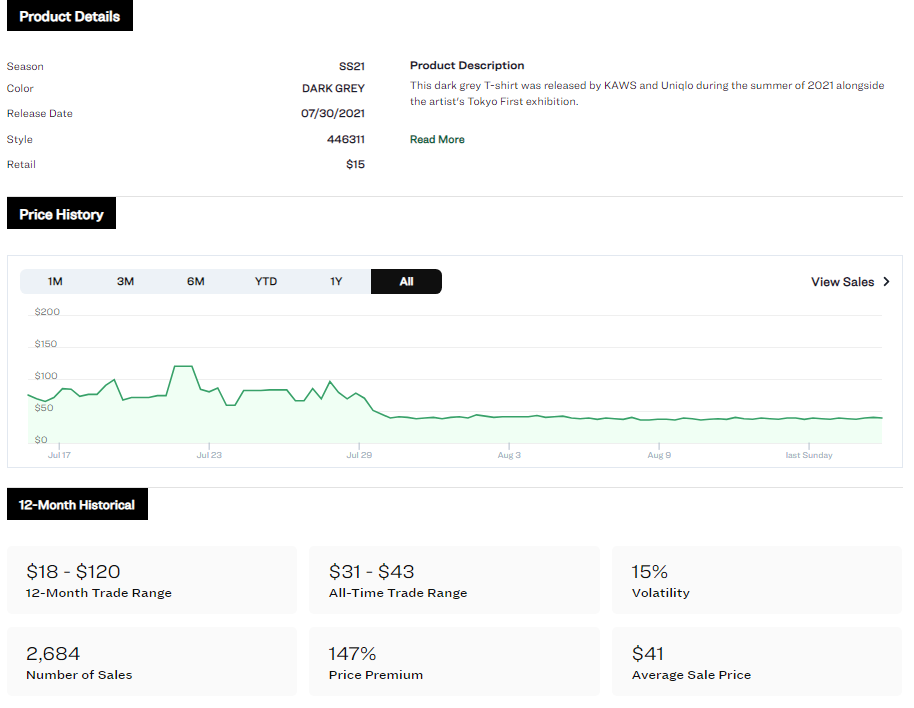Click the SS21 season value

[351, 66]
